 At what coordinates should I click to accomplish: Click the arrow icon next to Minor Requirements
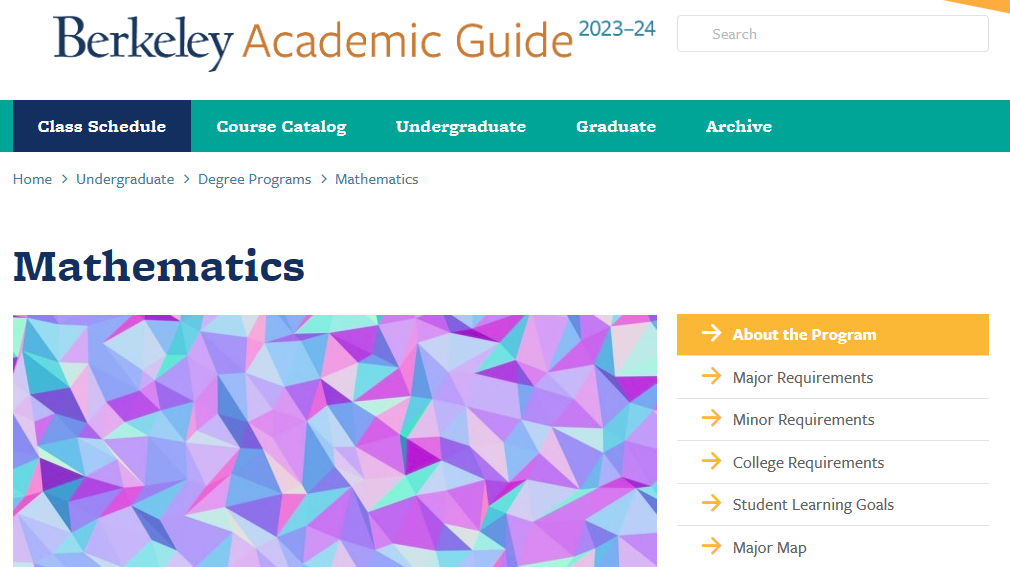coord(711,418)
